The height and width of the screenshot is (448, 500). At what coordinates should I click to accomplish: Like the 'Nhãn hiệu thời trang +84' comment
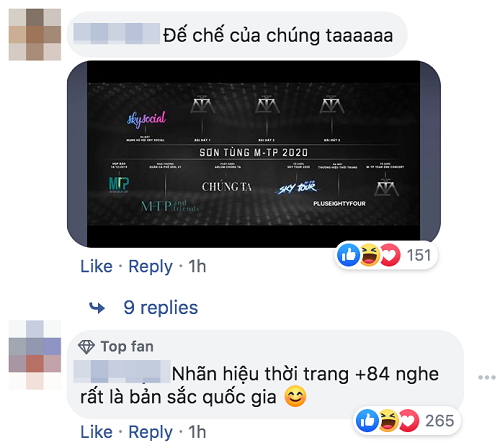point(96,432)
